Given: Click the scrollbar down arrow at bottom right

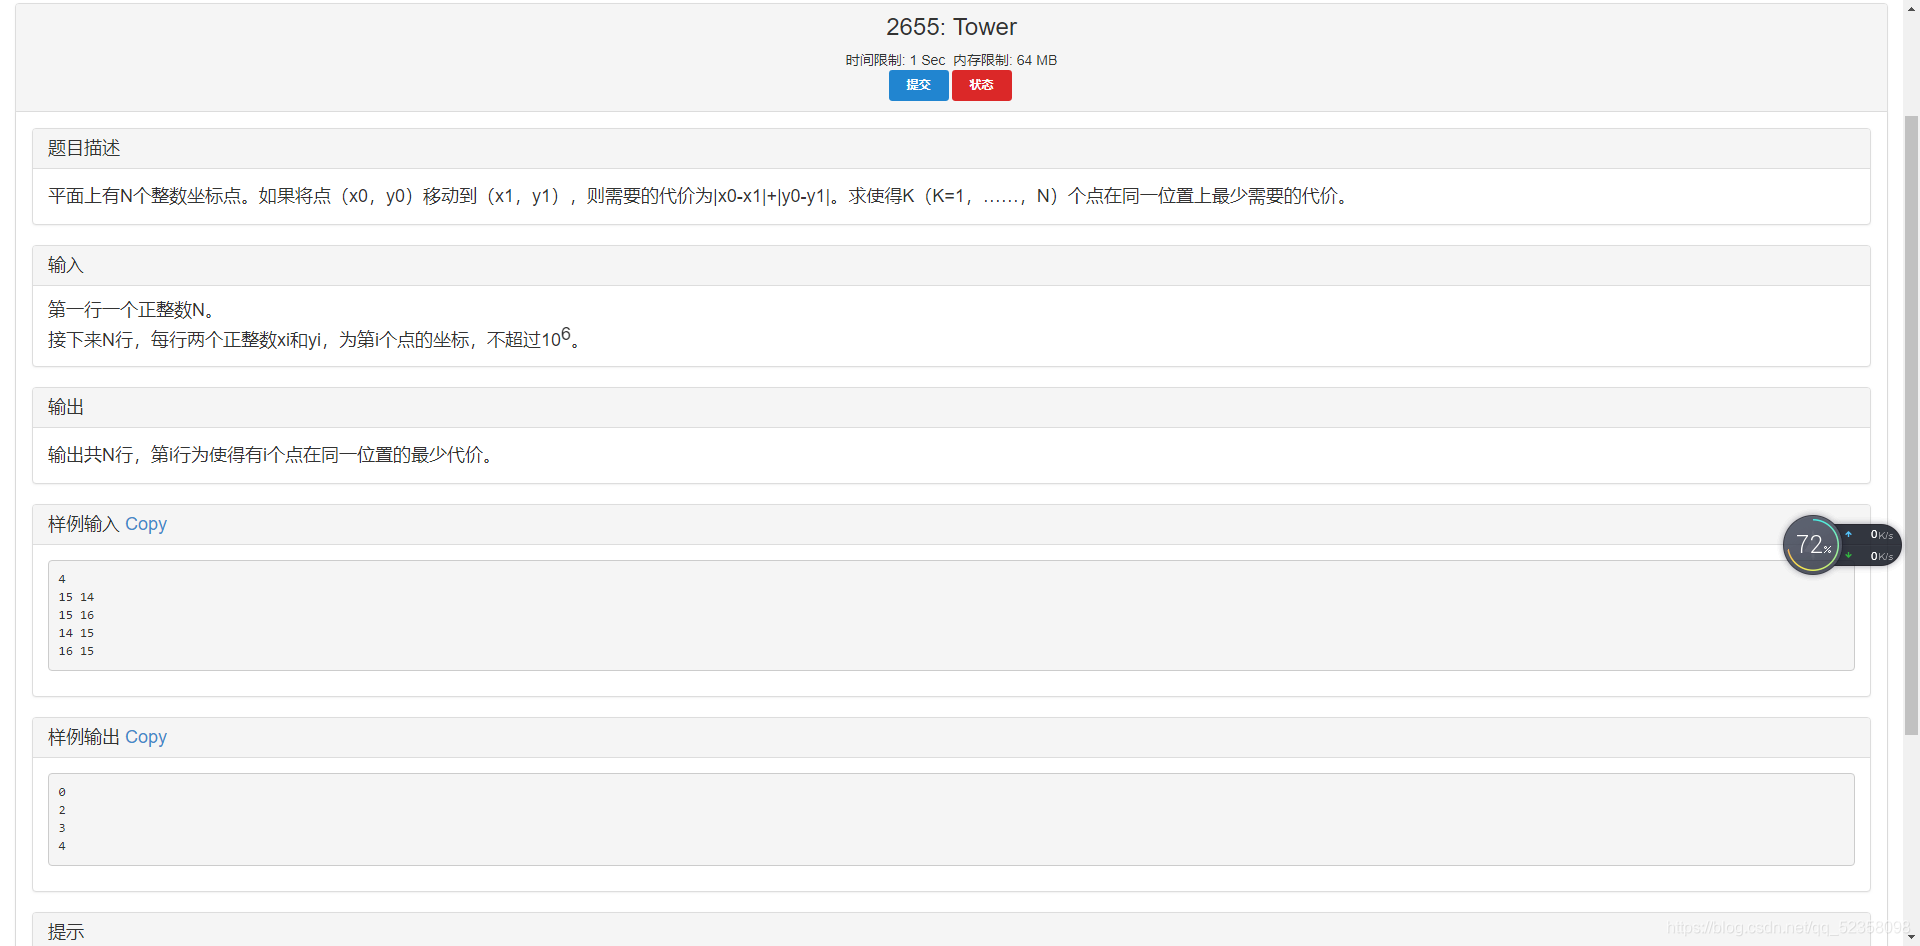Looking at the screenshot, I should click(1913, 938).
